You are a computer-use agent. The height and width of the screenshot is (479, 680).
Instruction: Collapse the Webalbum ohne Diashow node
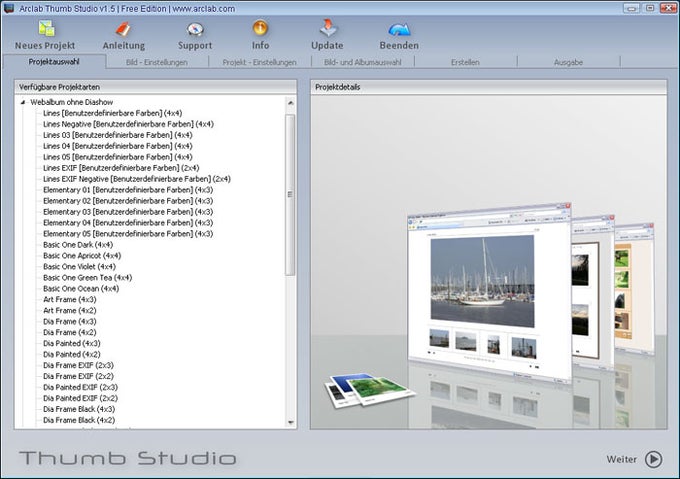point(23,102)
